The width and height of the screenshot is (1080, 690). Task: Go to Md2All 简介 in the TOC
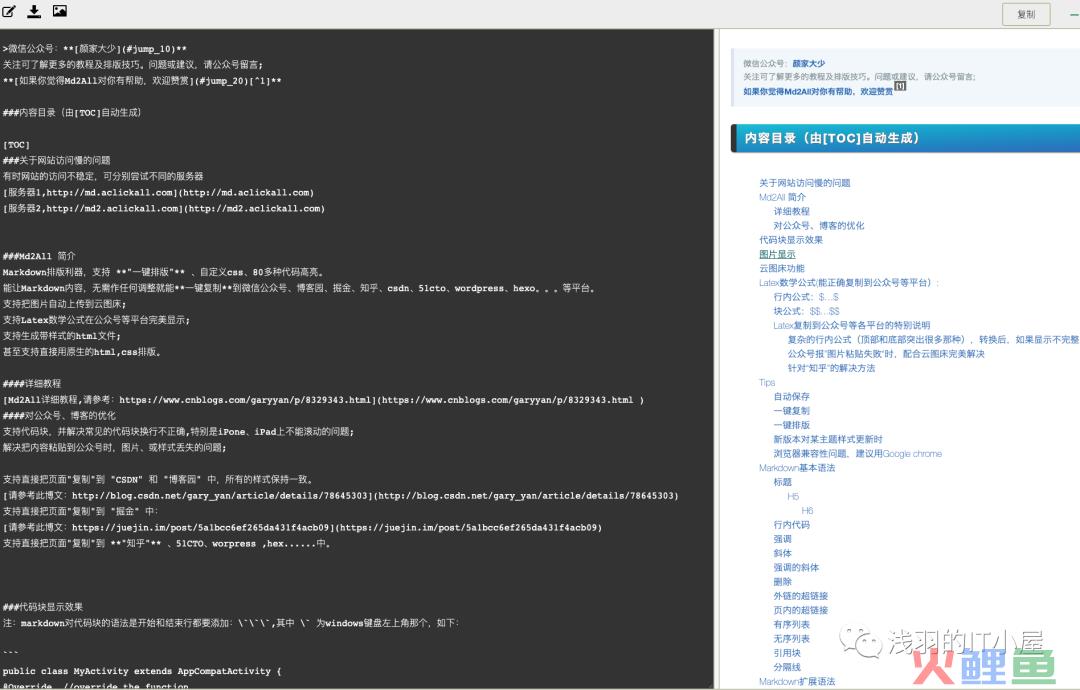782,198
